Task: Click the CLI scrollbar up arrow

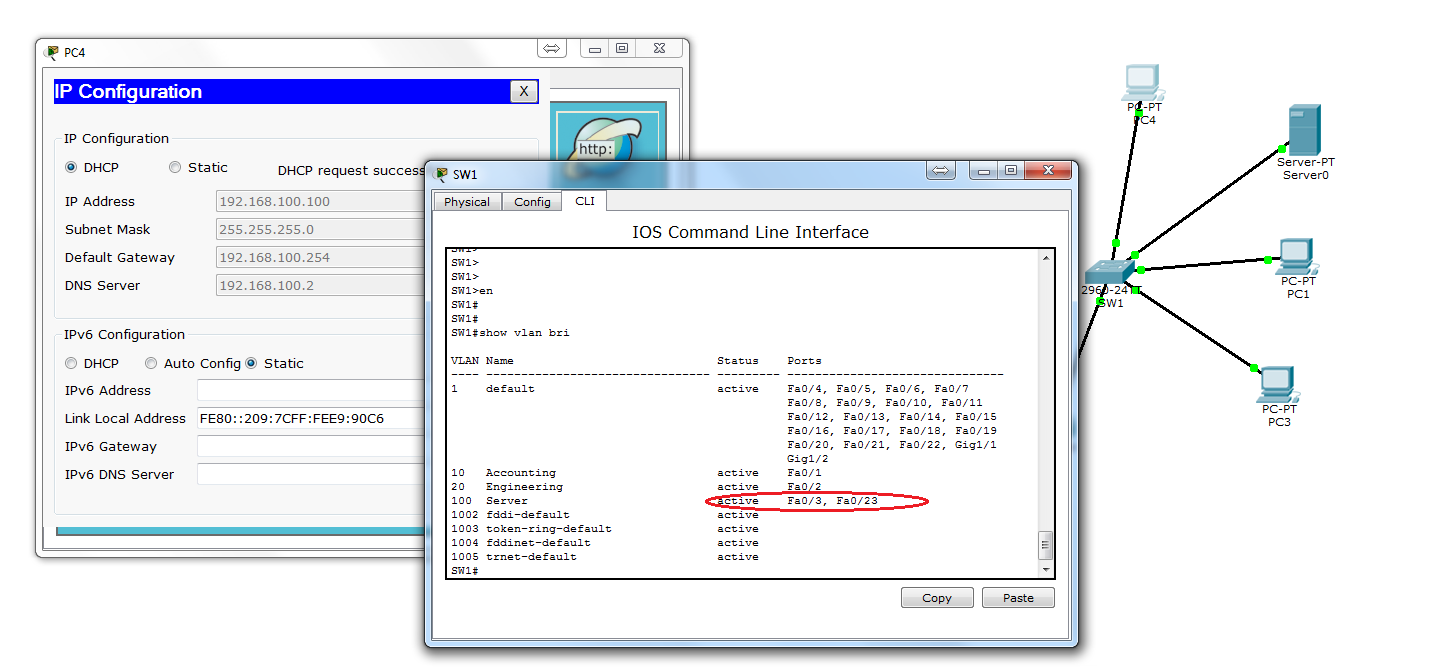Action: 1046,258
